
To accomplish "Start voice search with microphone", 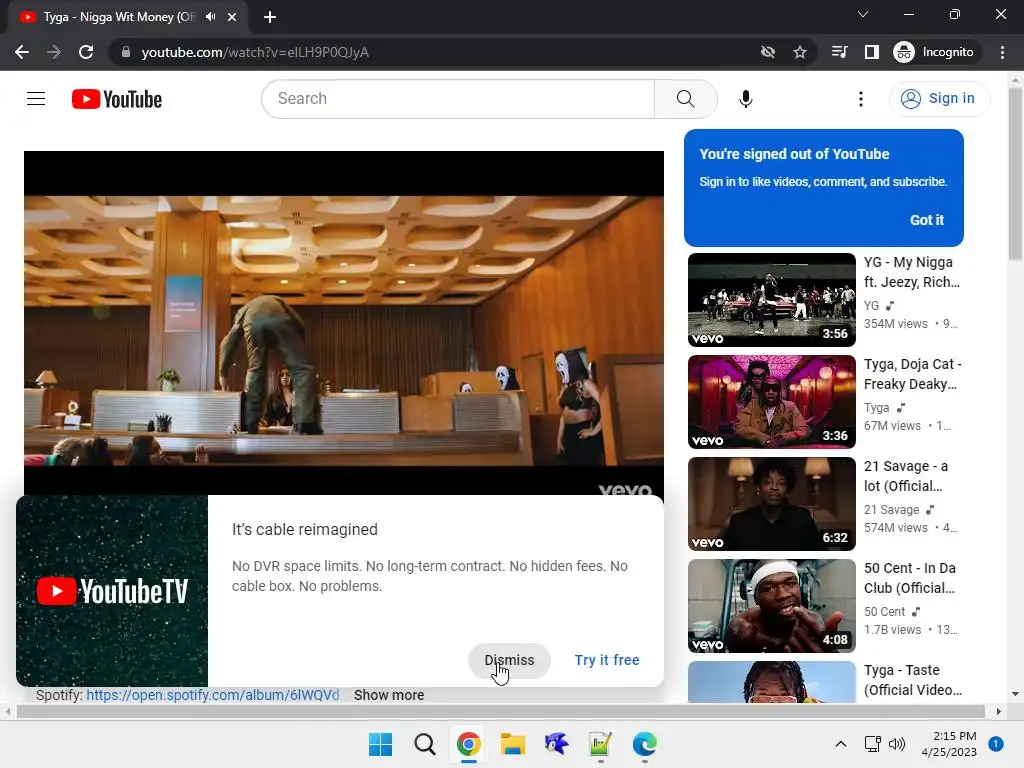I will [745, 99].
